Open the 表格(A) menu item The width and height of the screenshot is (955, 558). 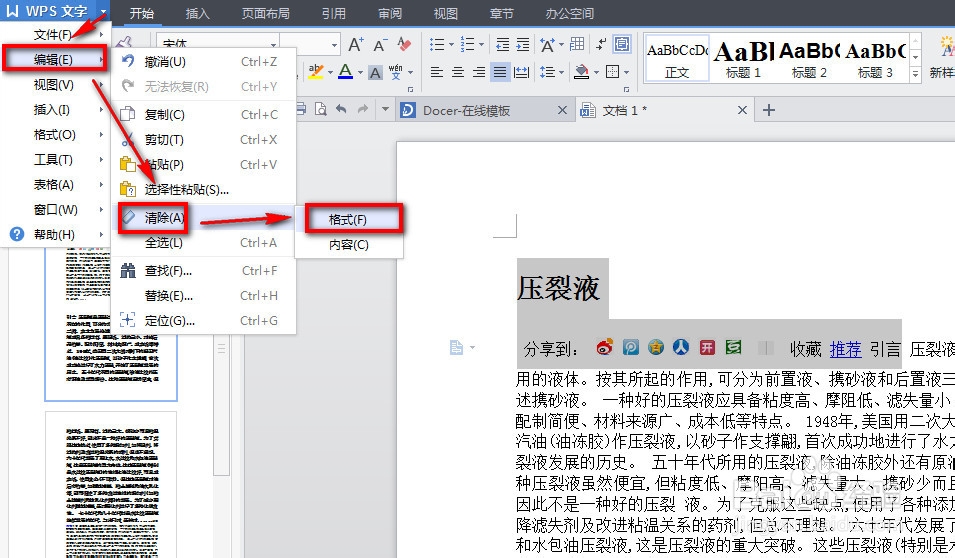55,185
